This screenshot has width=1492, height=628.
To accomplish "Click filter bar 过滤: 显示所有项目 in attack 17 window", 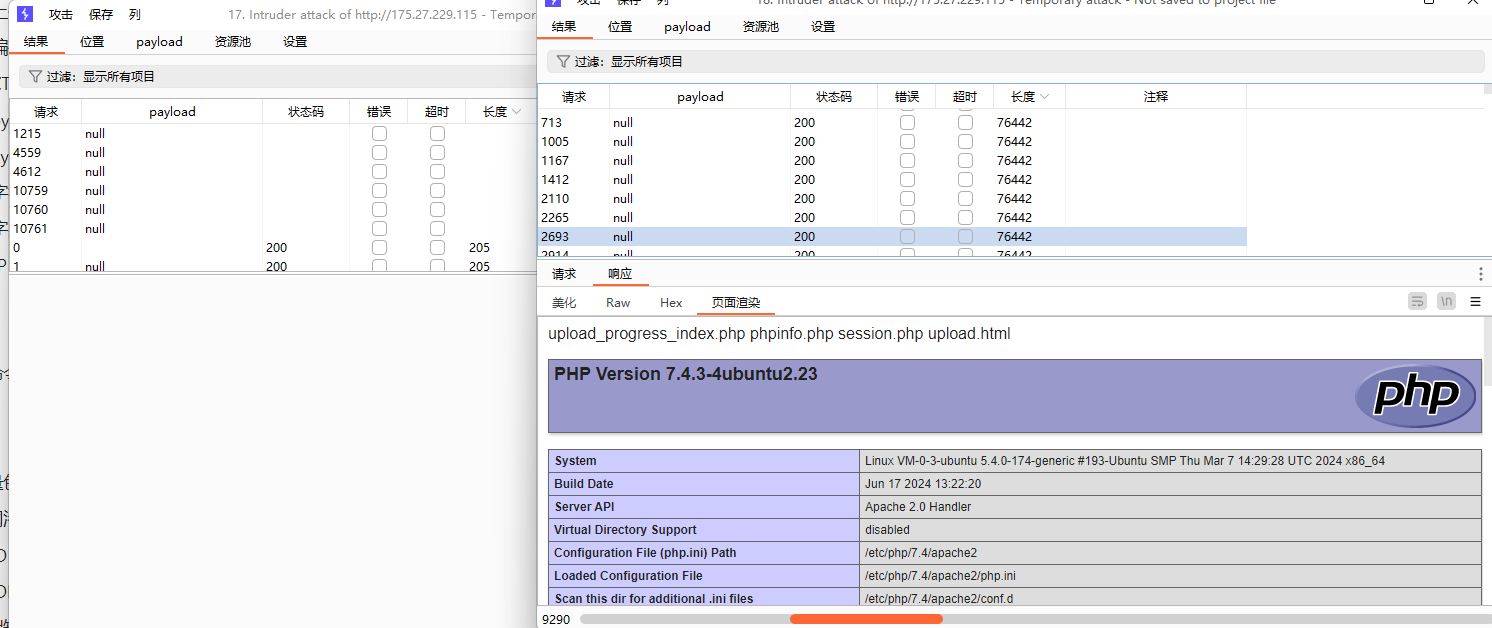I will pyautogui.click(x=276, y=76).
